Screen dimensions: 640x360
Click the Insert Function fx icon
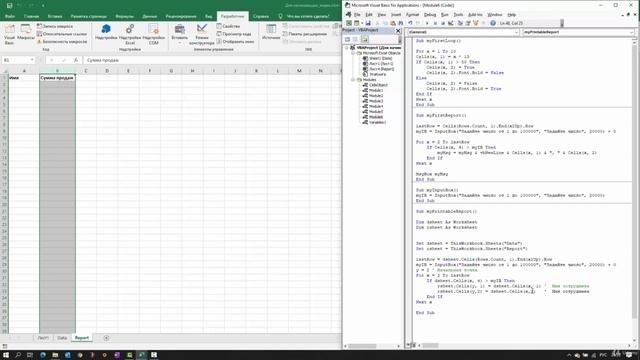pos(76,60)
